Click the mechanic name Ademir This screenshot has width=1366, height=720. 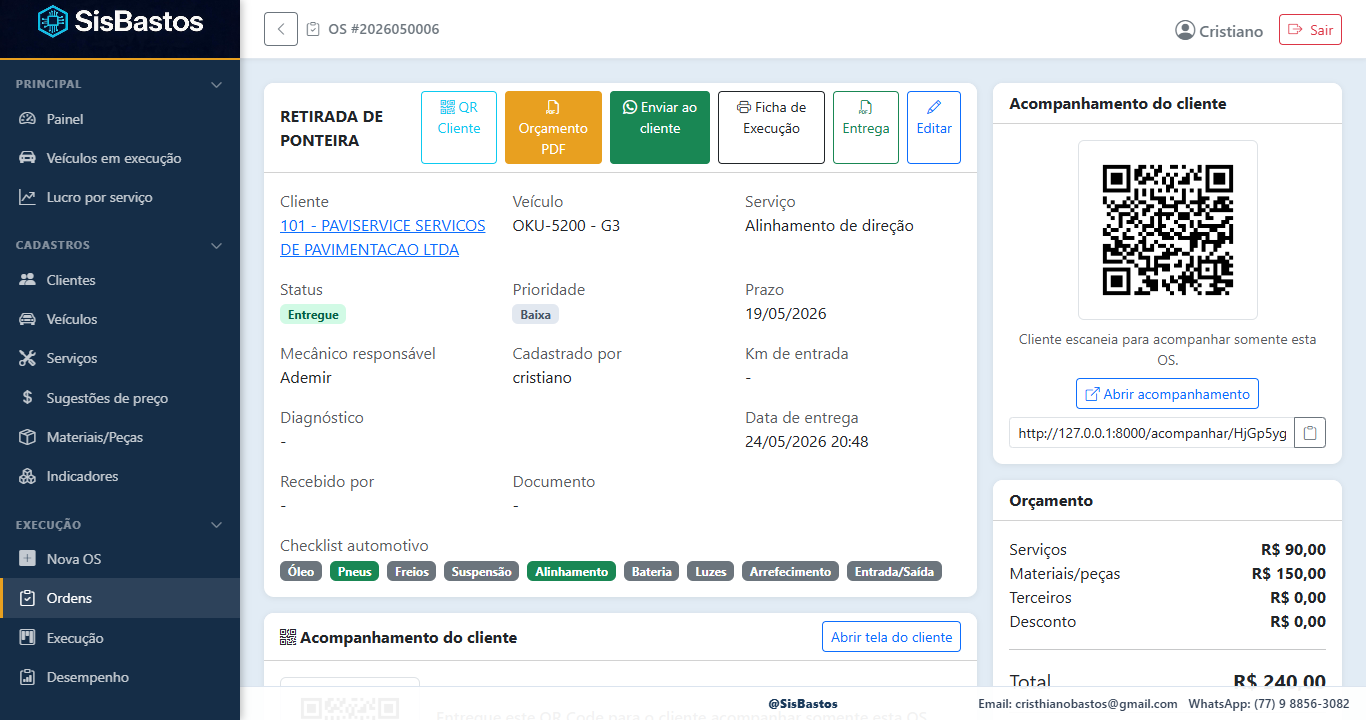point(306,378)
